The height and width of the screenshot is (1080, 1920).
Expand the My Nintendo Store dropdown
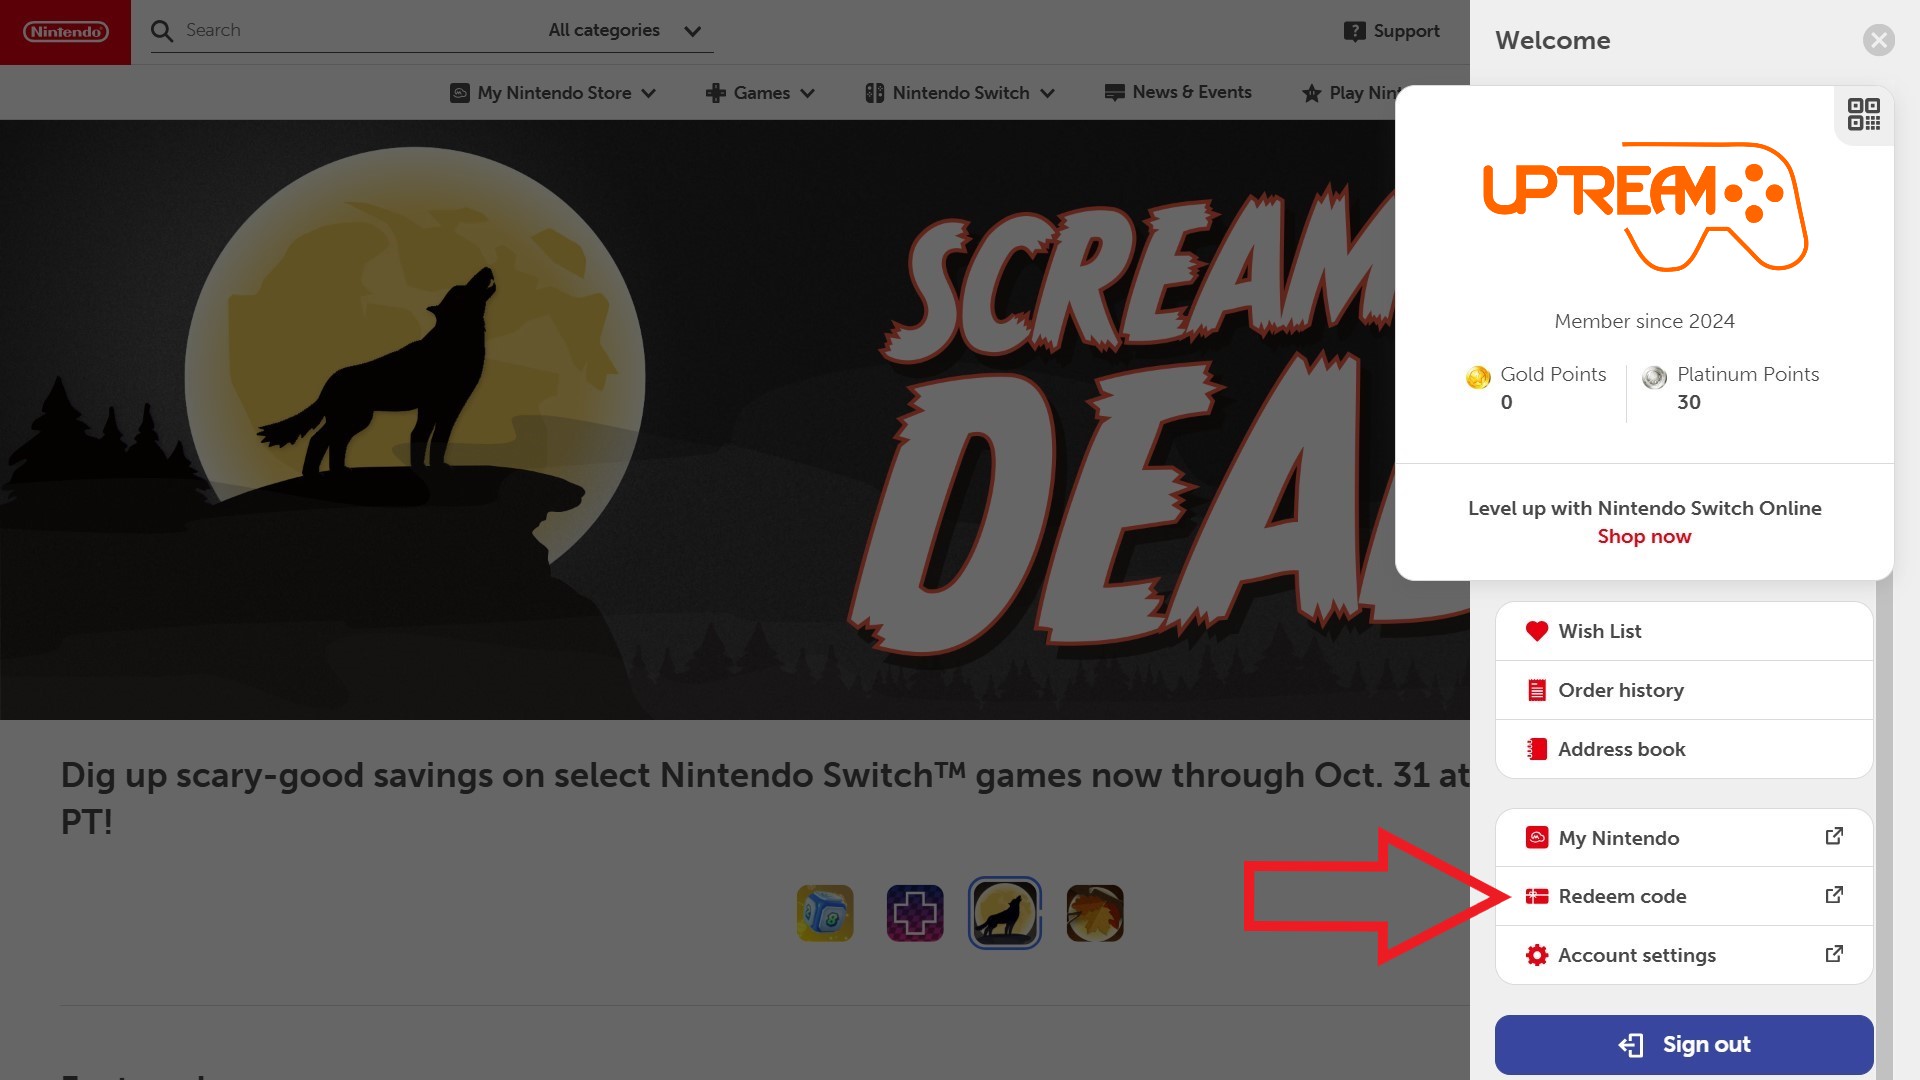coord(550,92)
